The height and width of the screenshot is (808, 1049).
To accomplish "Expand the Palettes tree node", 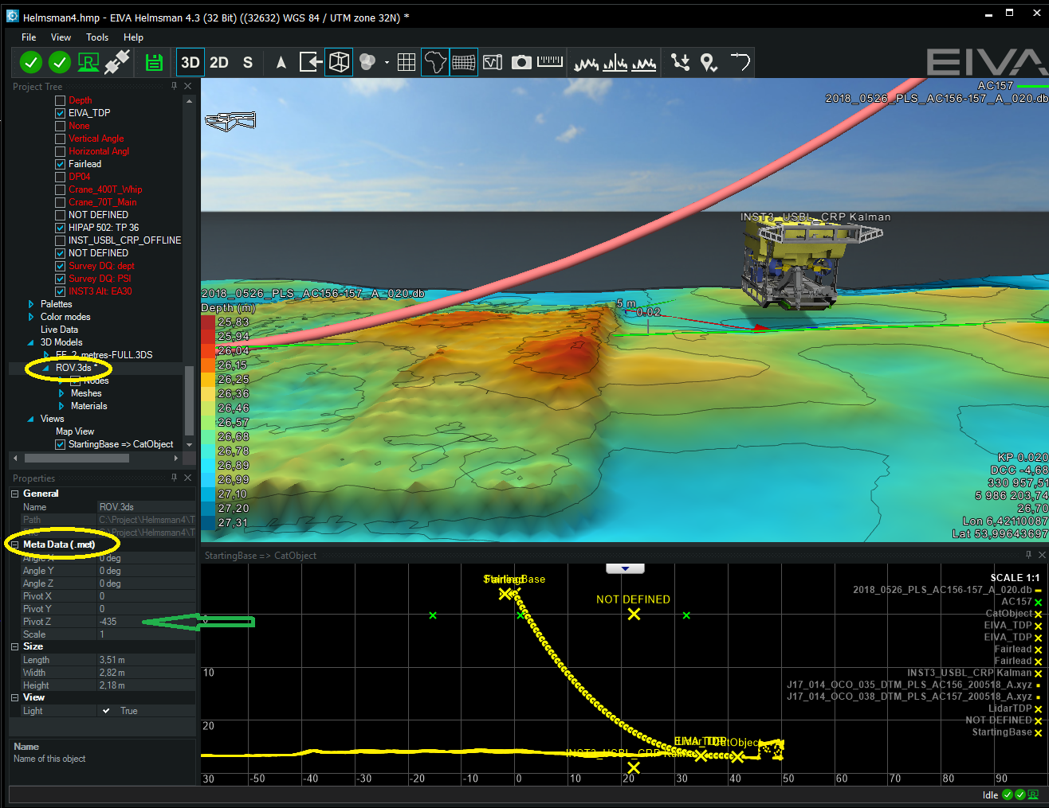I will click(30, 304).
